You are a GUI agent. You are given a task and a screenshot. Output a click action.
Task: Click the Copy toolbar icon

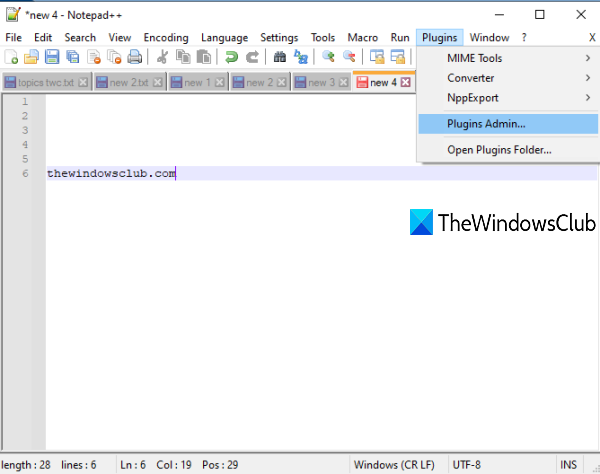click(x=183, y=57)
